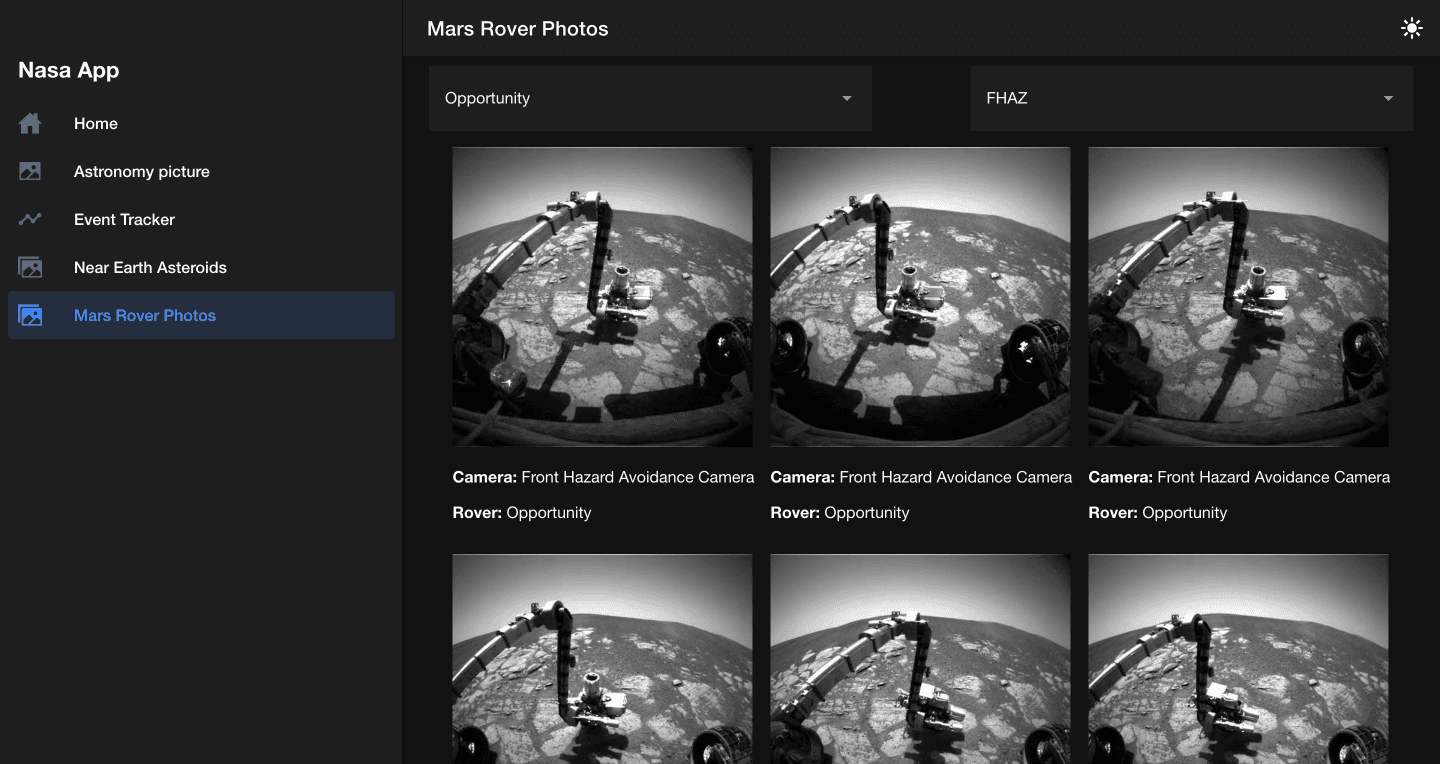This screenshot has width=1440, height=764.
Task: Select the Mars Rover Photos image icon
Action: tap(30, 315)
